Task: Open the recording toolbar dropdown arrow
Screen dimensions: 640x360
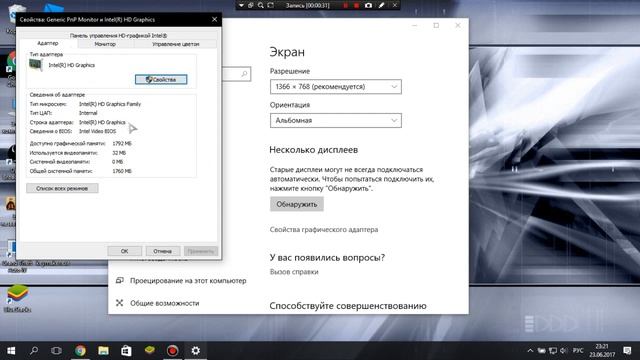Action: tap(241, 5)
